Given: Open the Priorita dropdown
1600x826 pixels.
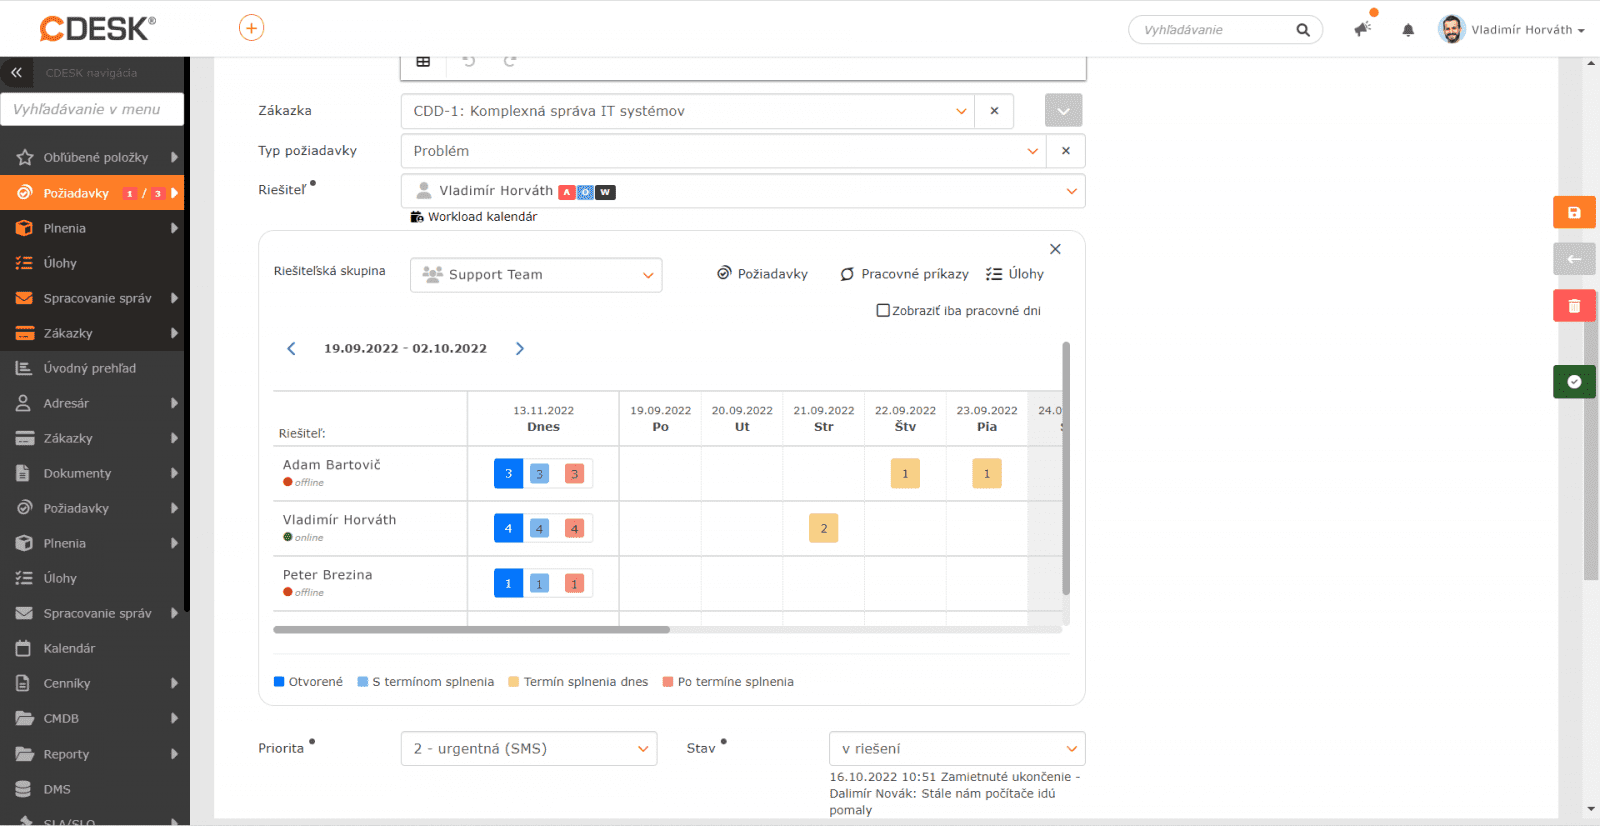Looking at the screenshot, I should [x=529, y=749].
